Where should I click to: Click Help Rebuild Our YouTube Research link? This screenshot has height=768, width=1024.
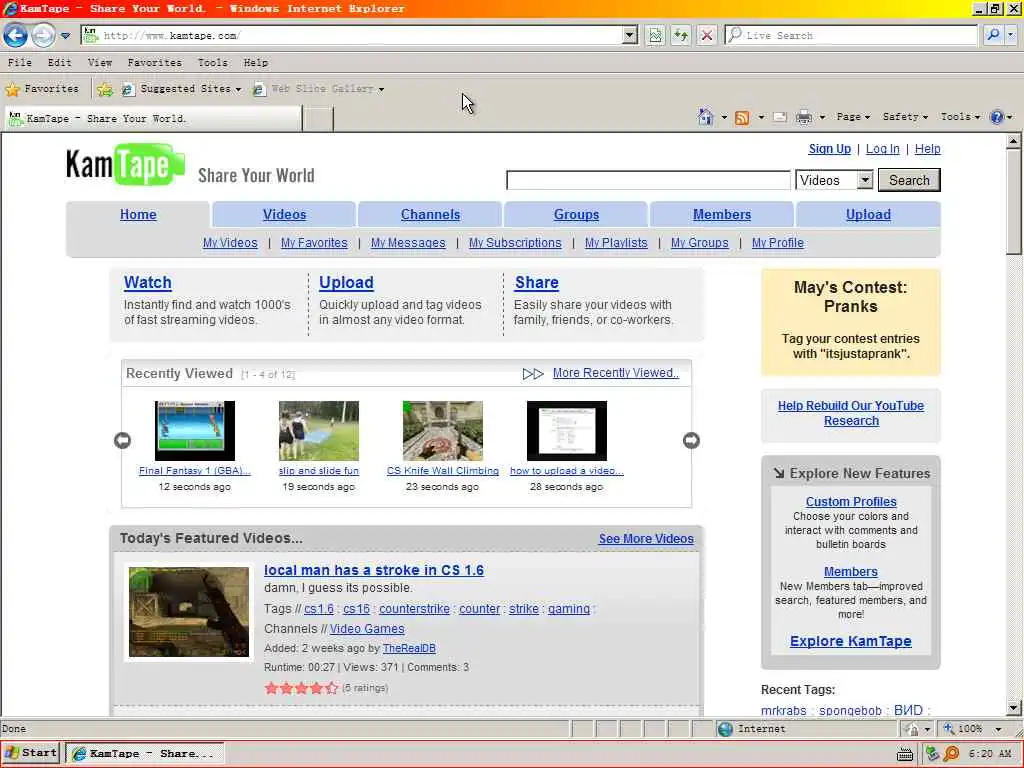point(851,413)
